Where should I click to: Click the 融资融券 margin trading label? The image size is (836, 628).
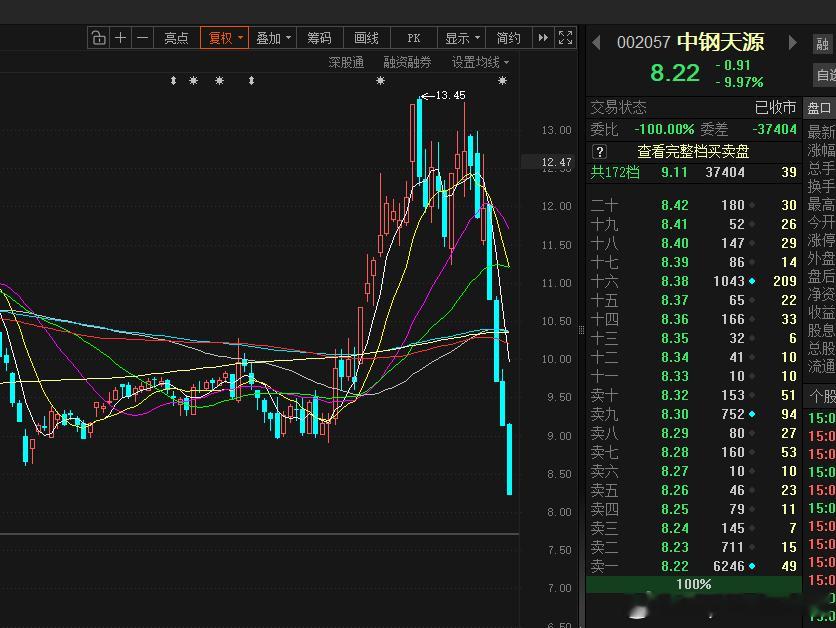407,62
